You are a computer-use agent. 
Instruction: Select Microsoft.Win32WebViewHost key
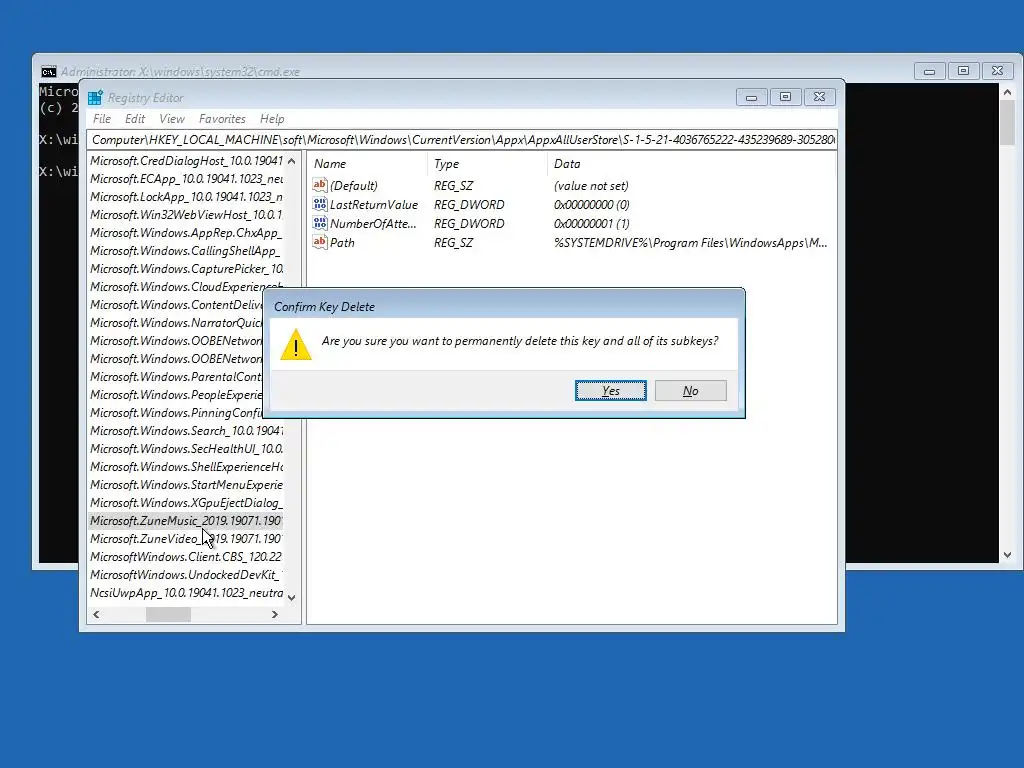186,215
